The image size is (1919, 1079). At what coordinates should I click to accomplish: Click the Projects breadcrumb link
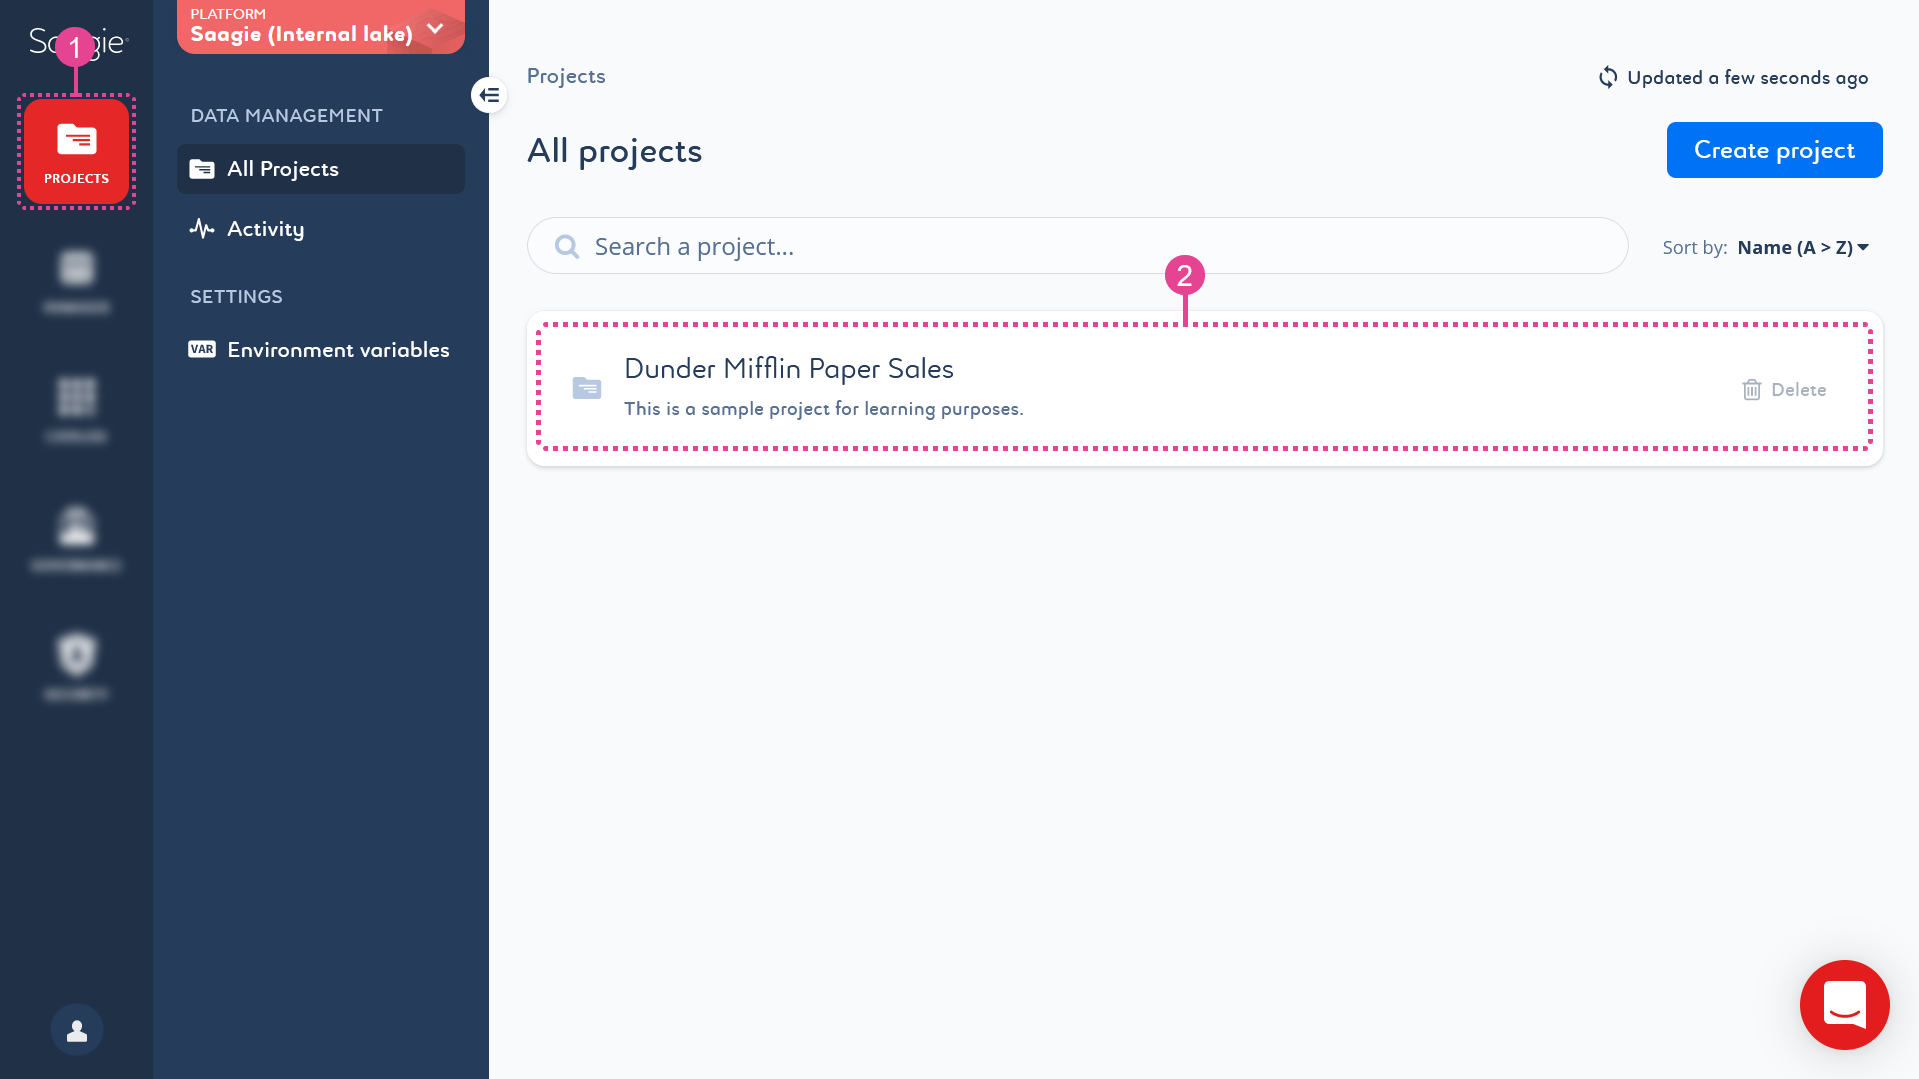coord(566,77)
